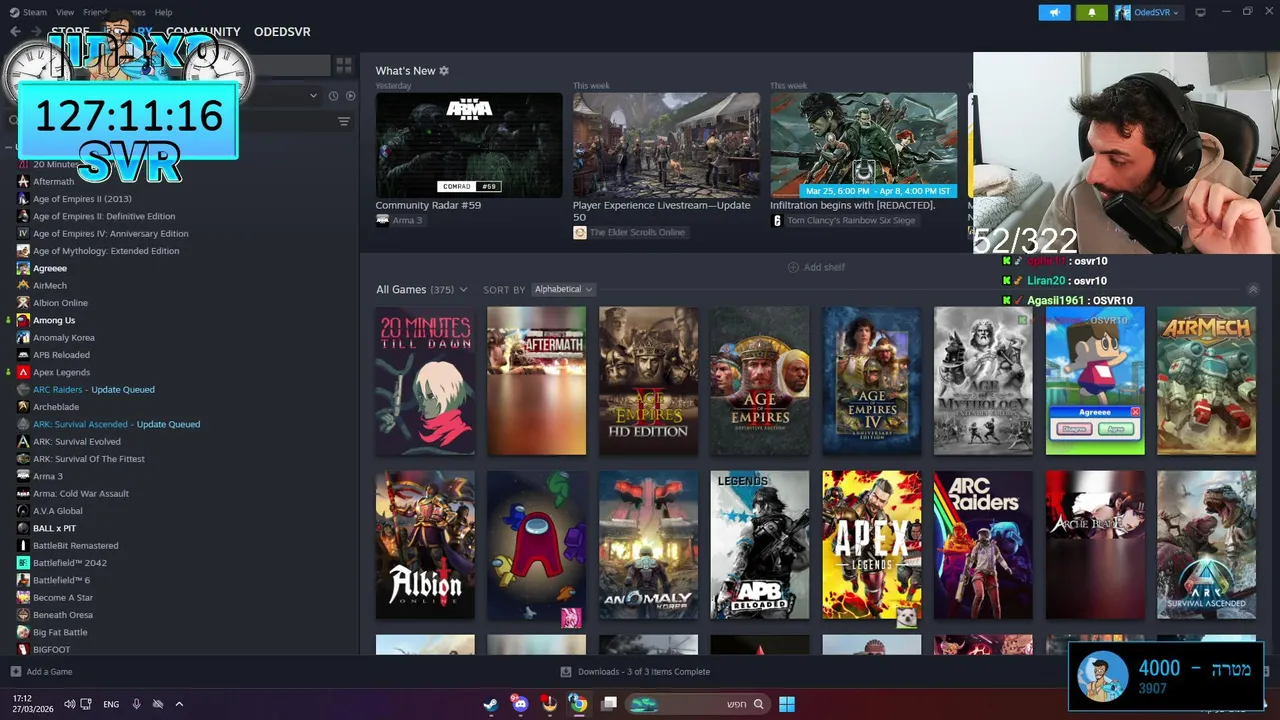Open Infiltration begins with [REDACTED] card
This screenshot has height=720, width=1280.
pos(864,145)
